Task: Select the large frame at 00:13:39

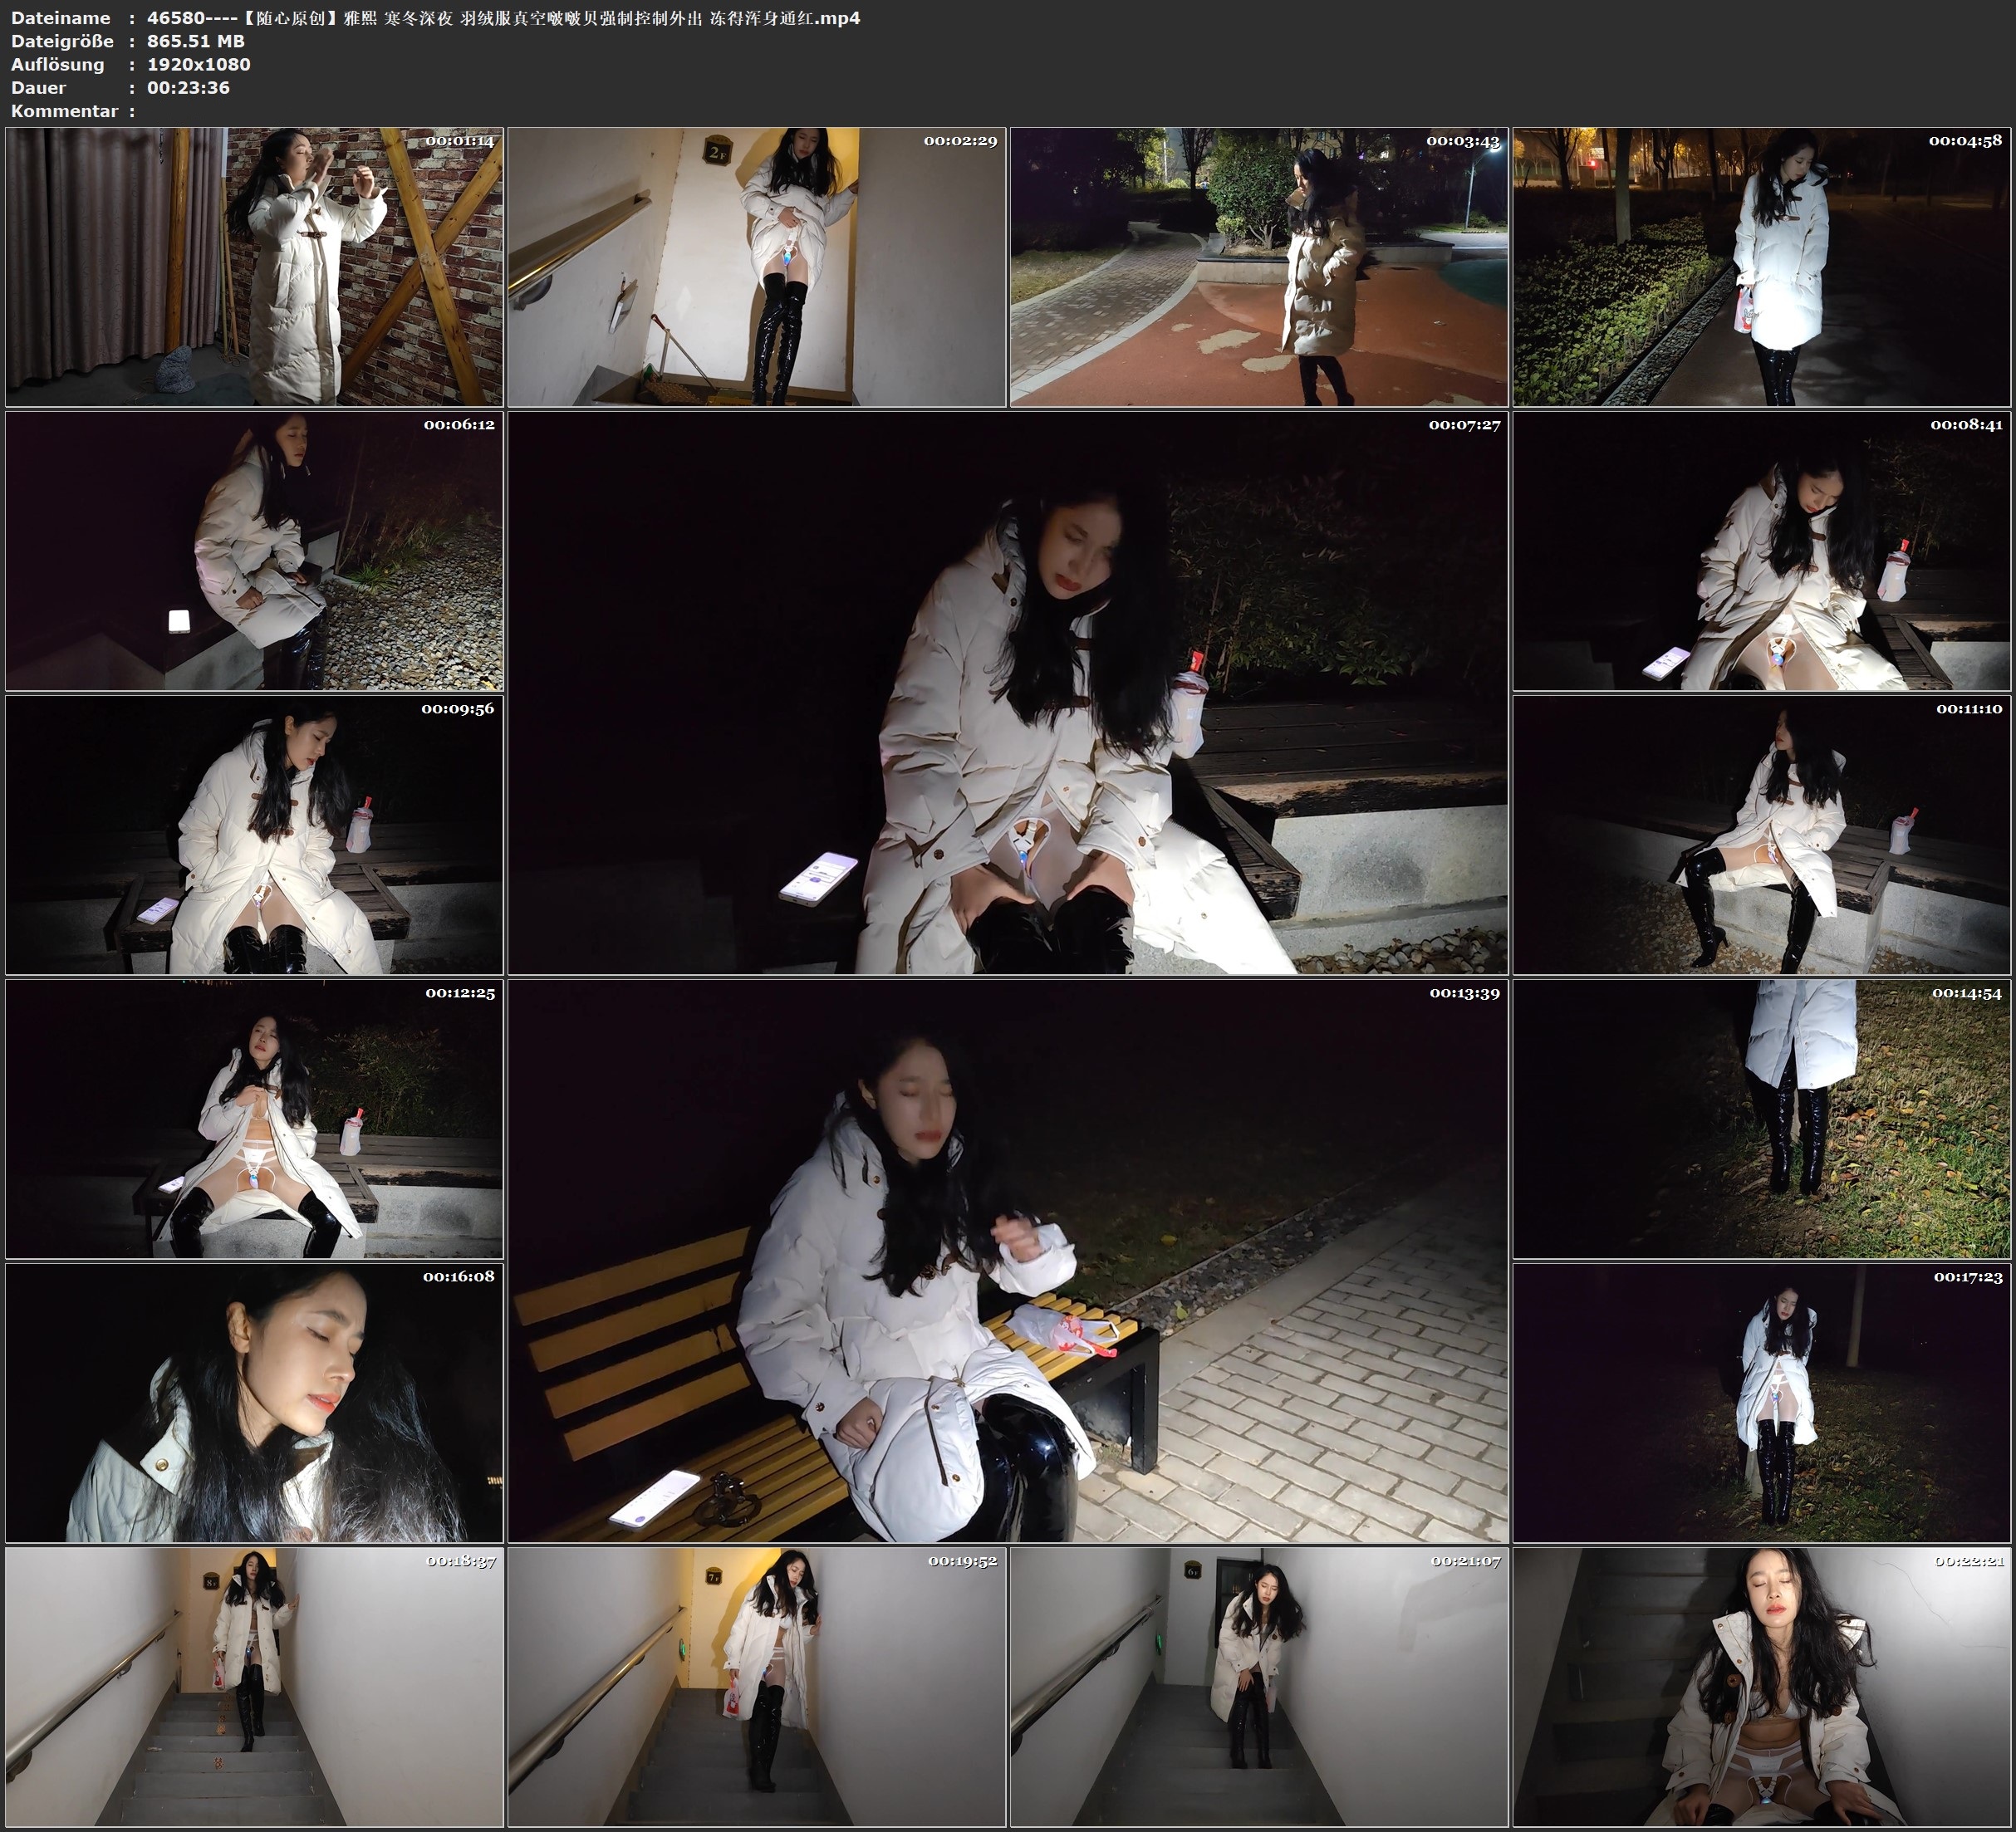Action: coord(1008,1261)
